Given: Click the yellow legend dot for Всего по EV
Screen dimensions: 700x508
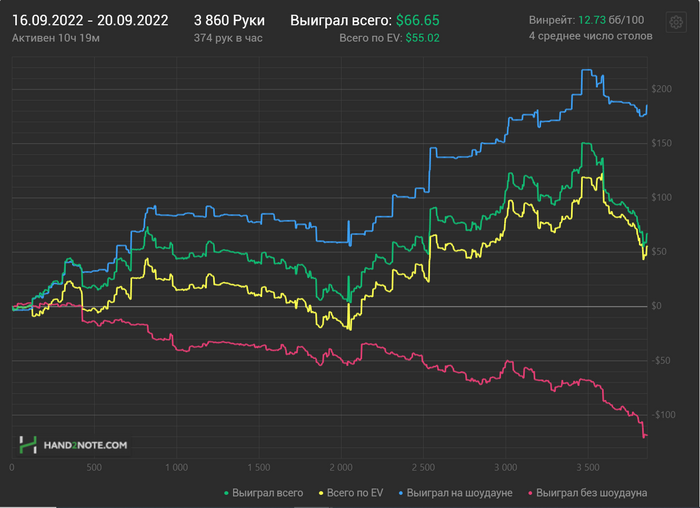Looking at the screenshot, I should click(x=321, y=493).
